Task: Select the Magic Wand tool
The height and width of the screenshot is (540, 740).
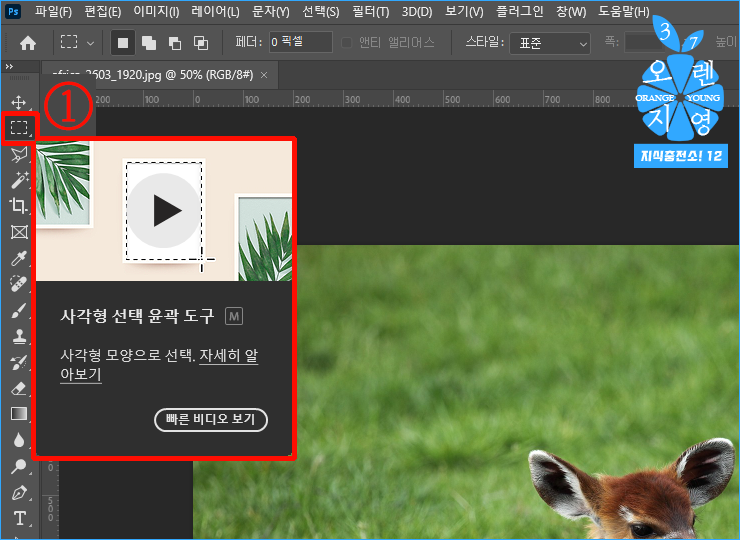Action: pyautogui.click(x=19, y=180)
